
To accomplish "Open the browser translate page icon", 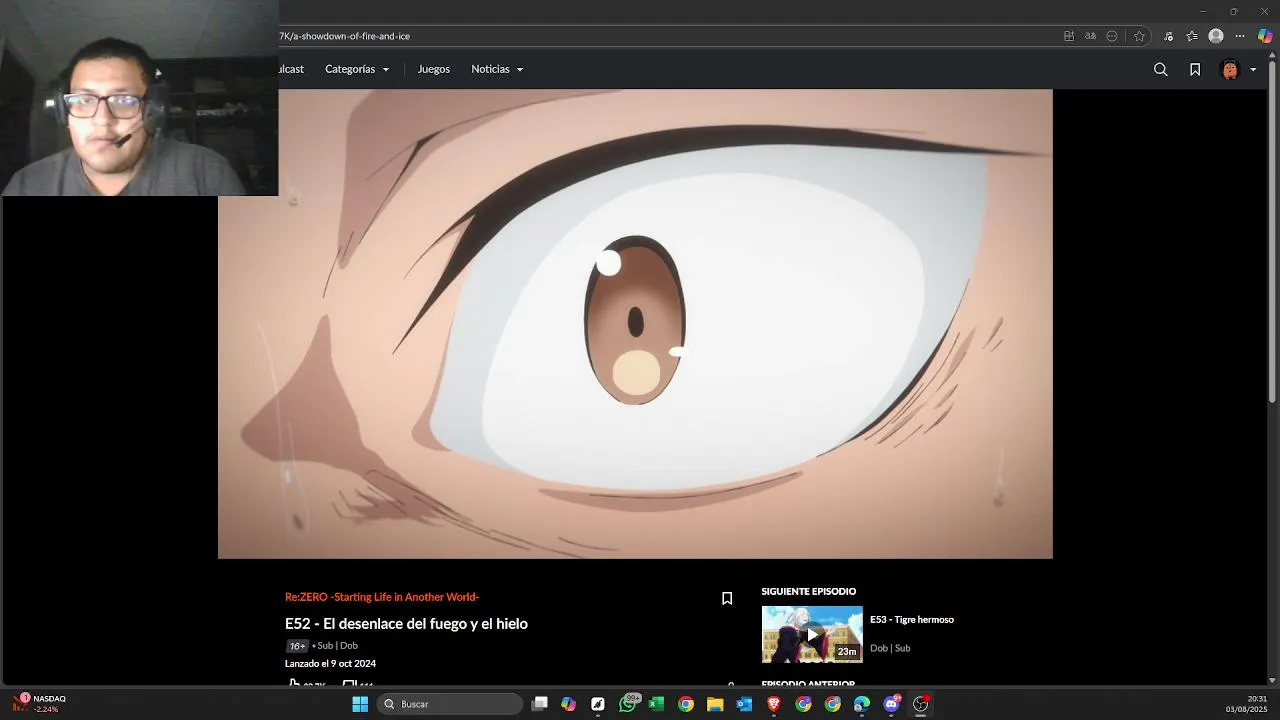I will [x=1090, y=36].
